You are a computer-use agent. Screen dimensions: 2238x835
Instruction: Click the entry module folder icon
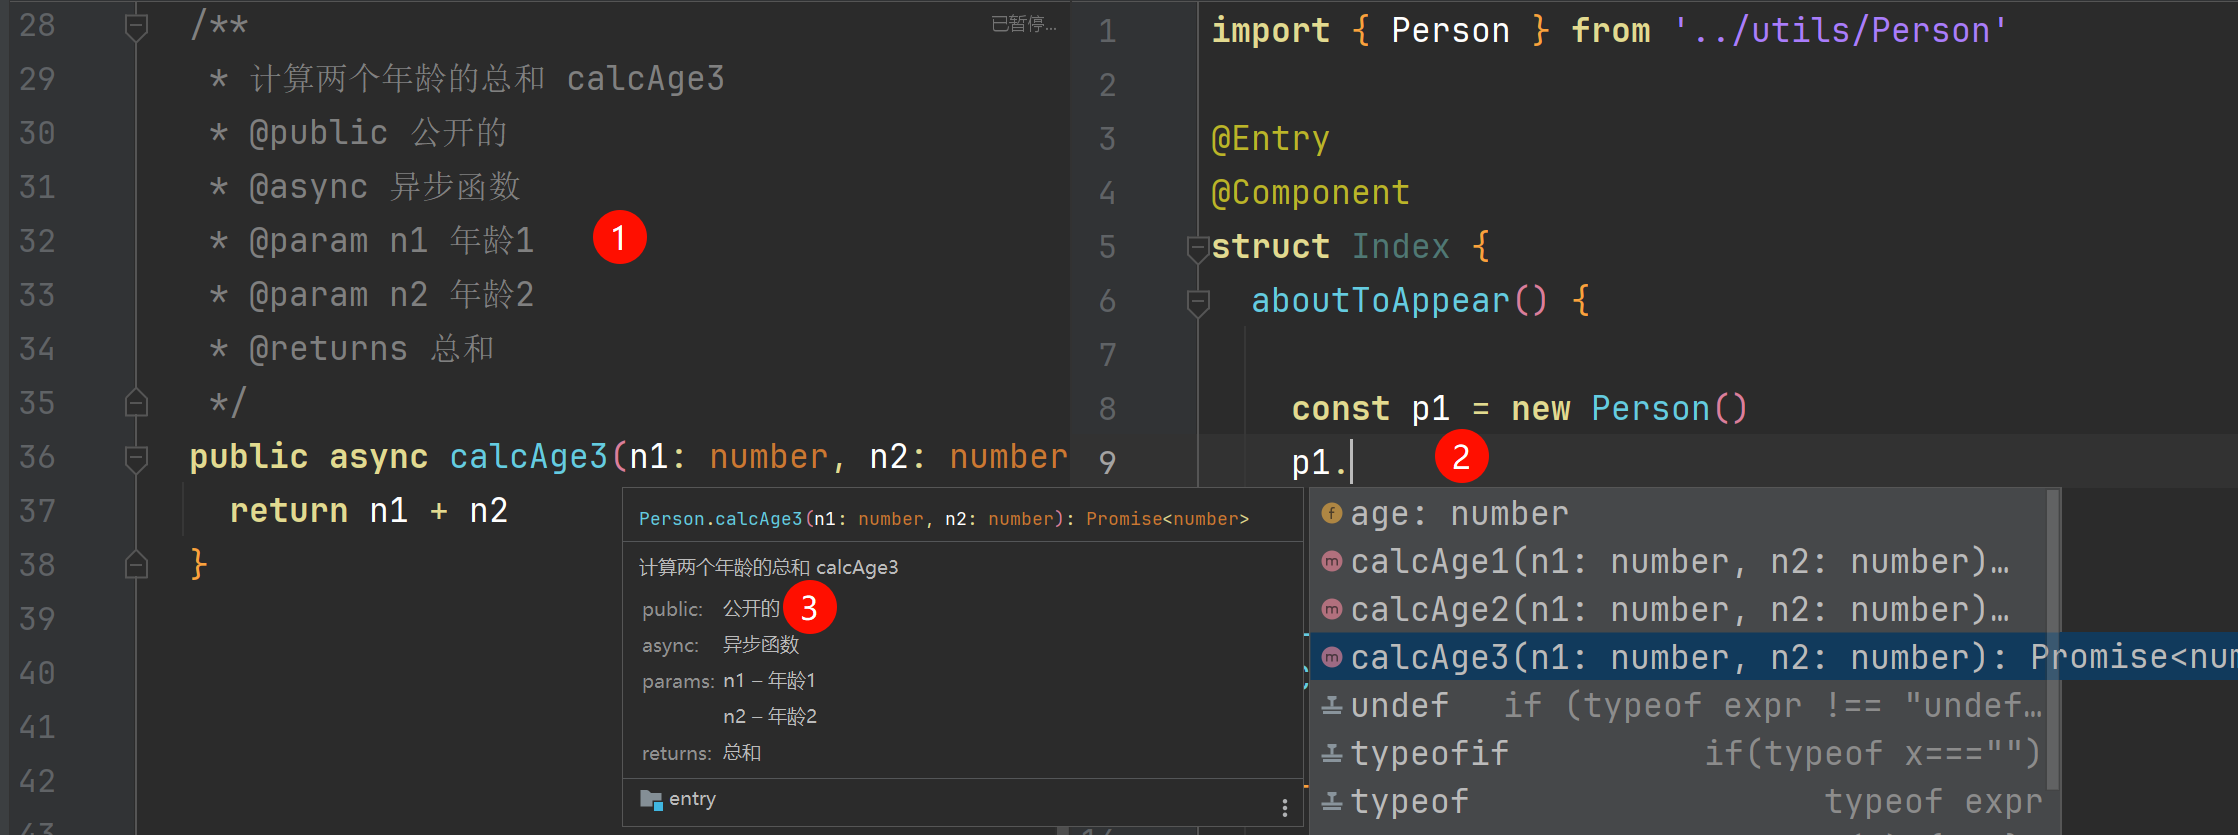pyautogui.click(x=651, y=799)
